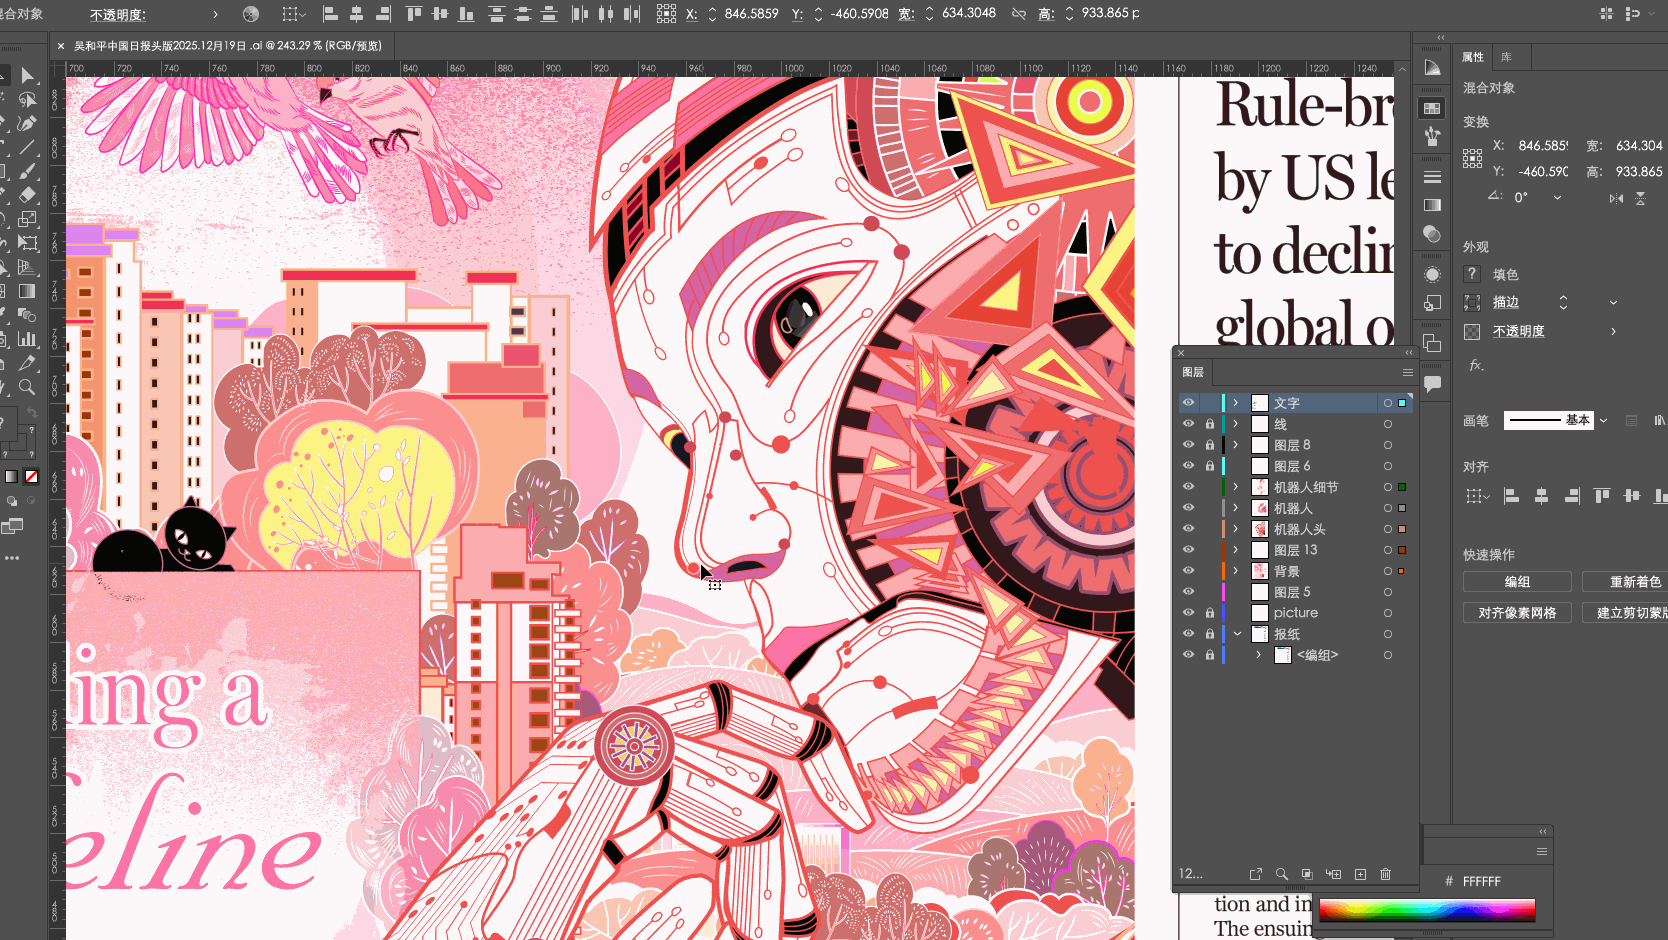Select the Direct Selection arrow tool
The height and width of the screenshot is (940, 1668).
pyautogui.click(x=27, y=76)
